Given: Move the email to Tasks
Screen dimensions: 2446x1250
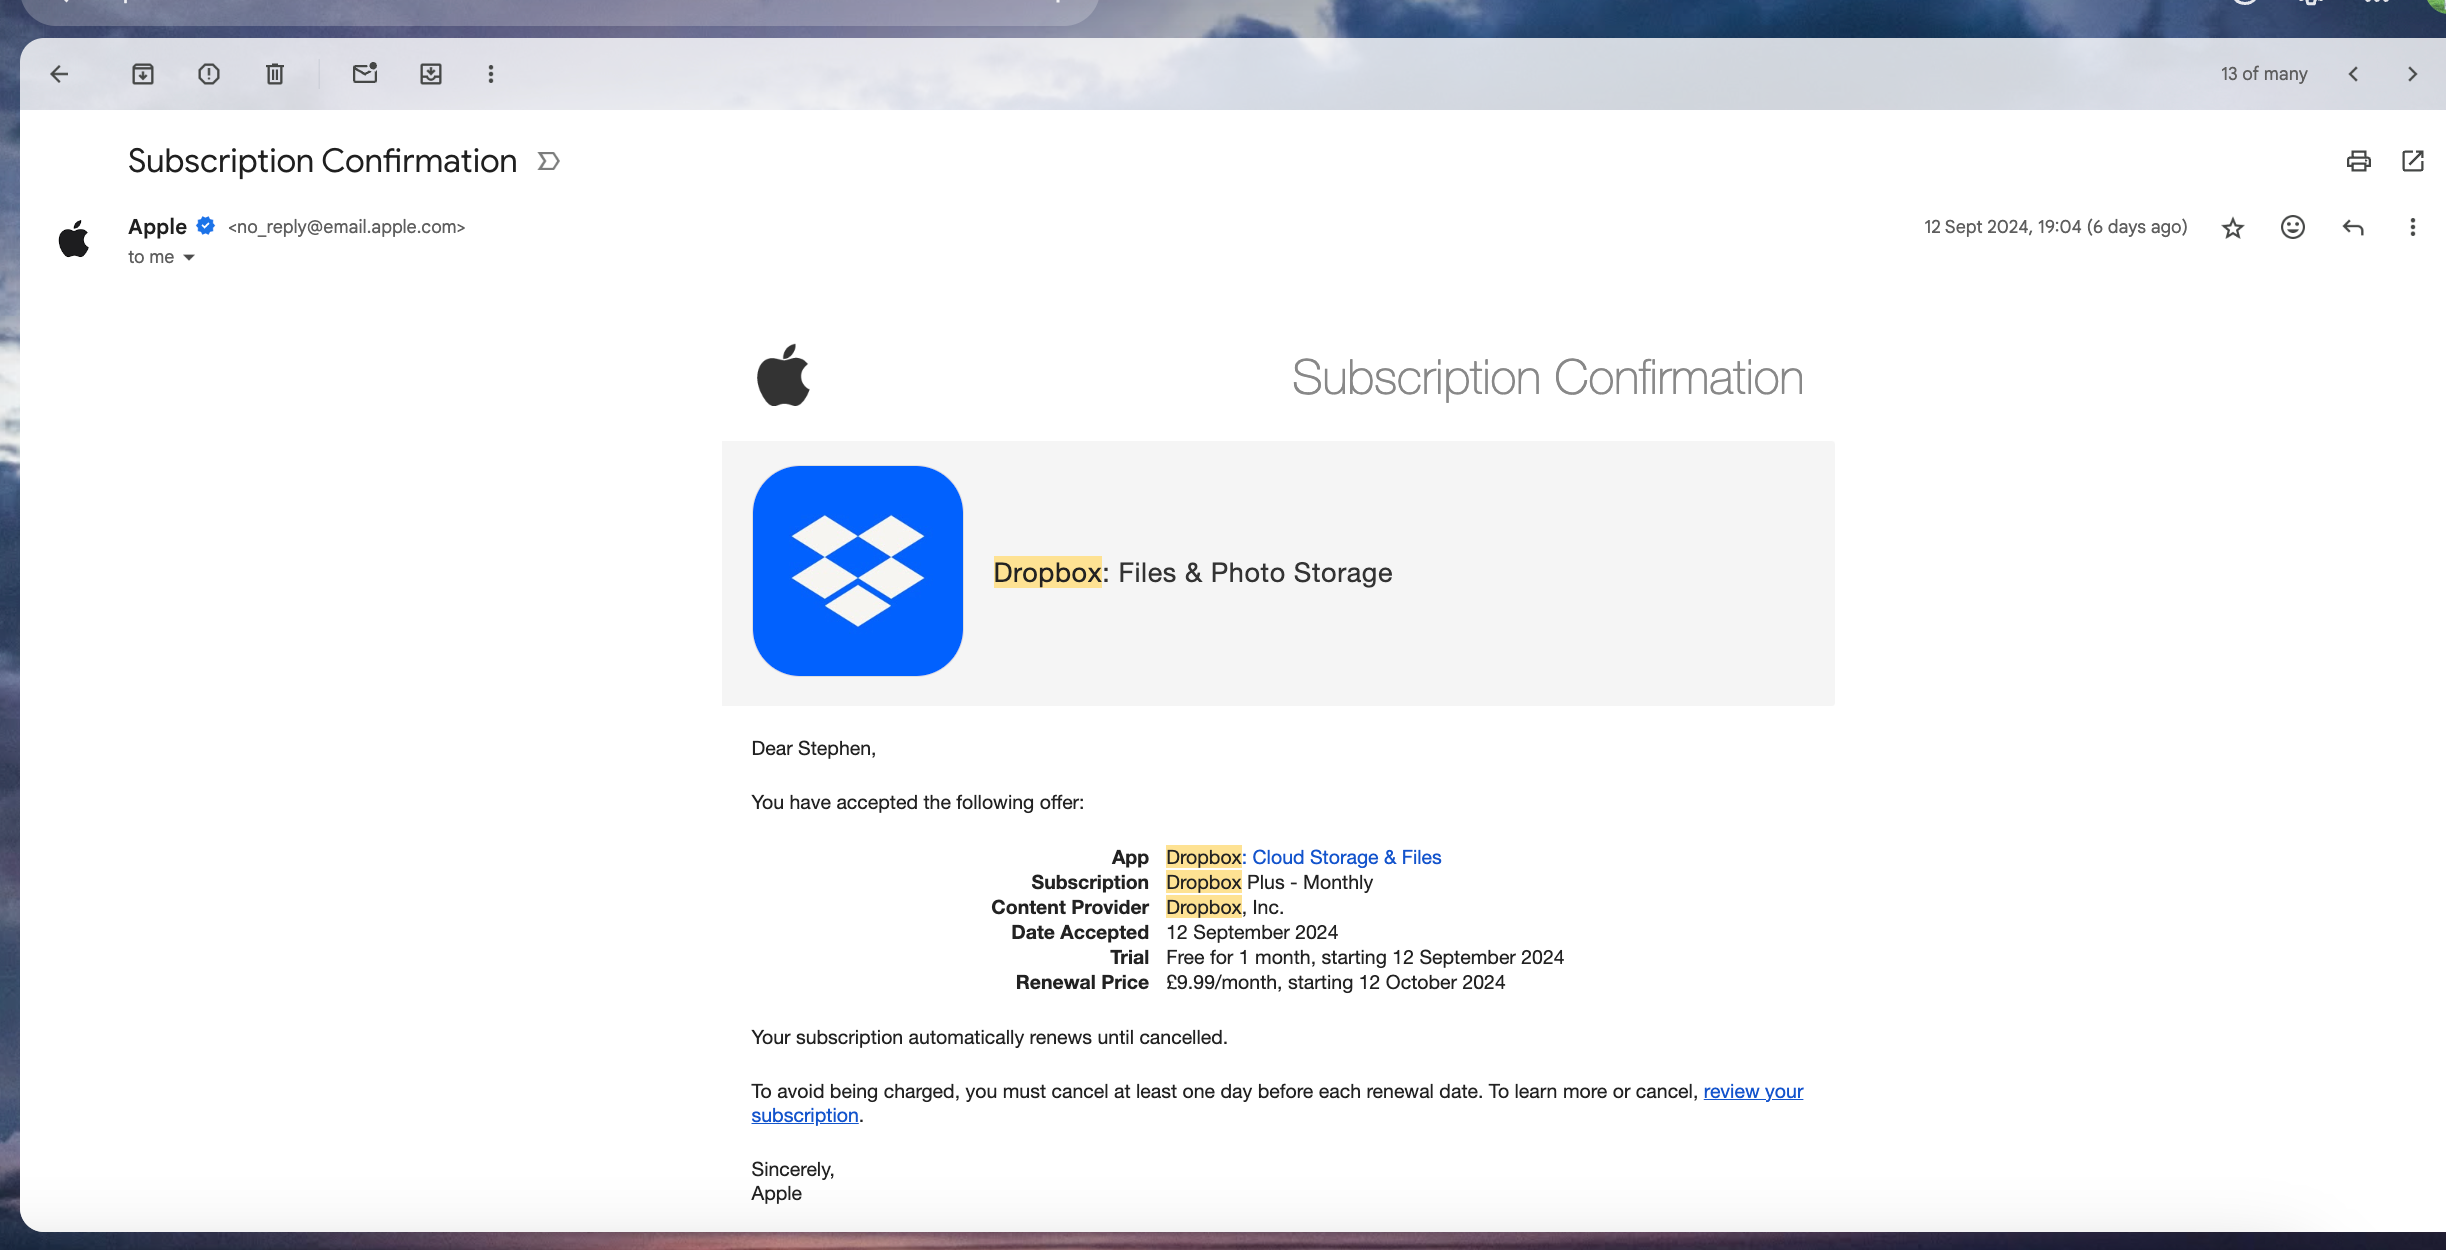Looking at the screenshot, I should coord(430,73).
